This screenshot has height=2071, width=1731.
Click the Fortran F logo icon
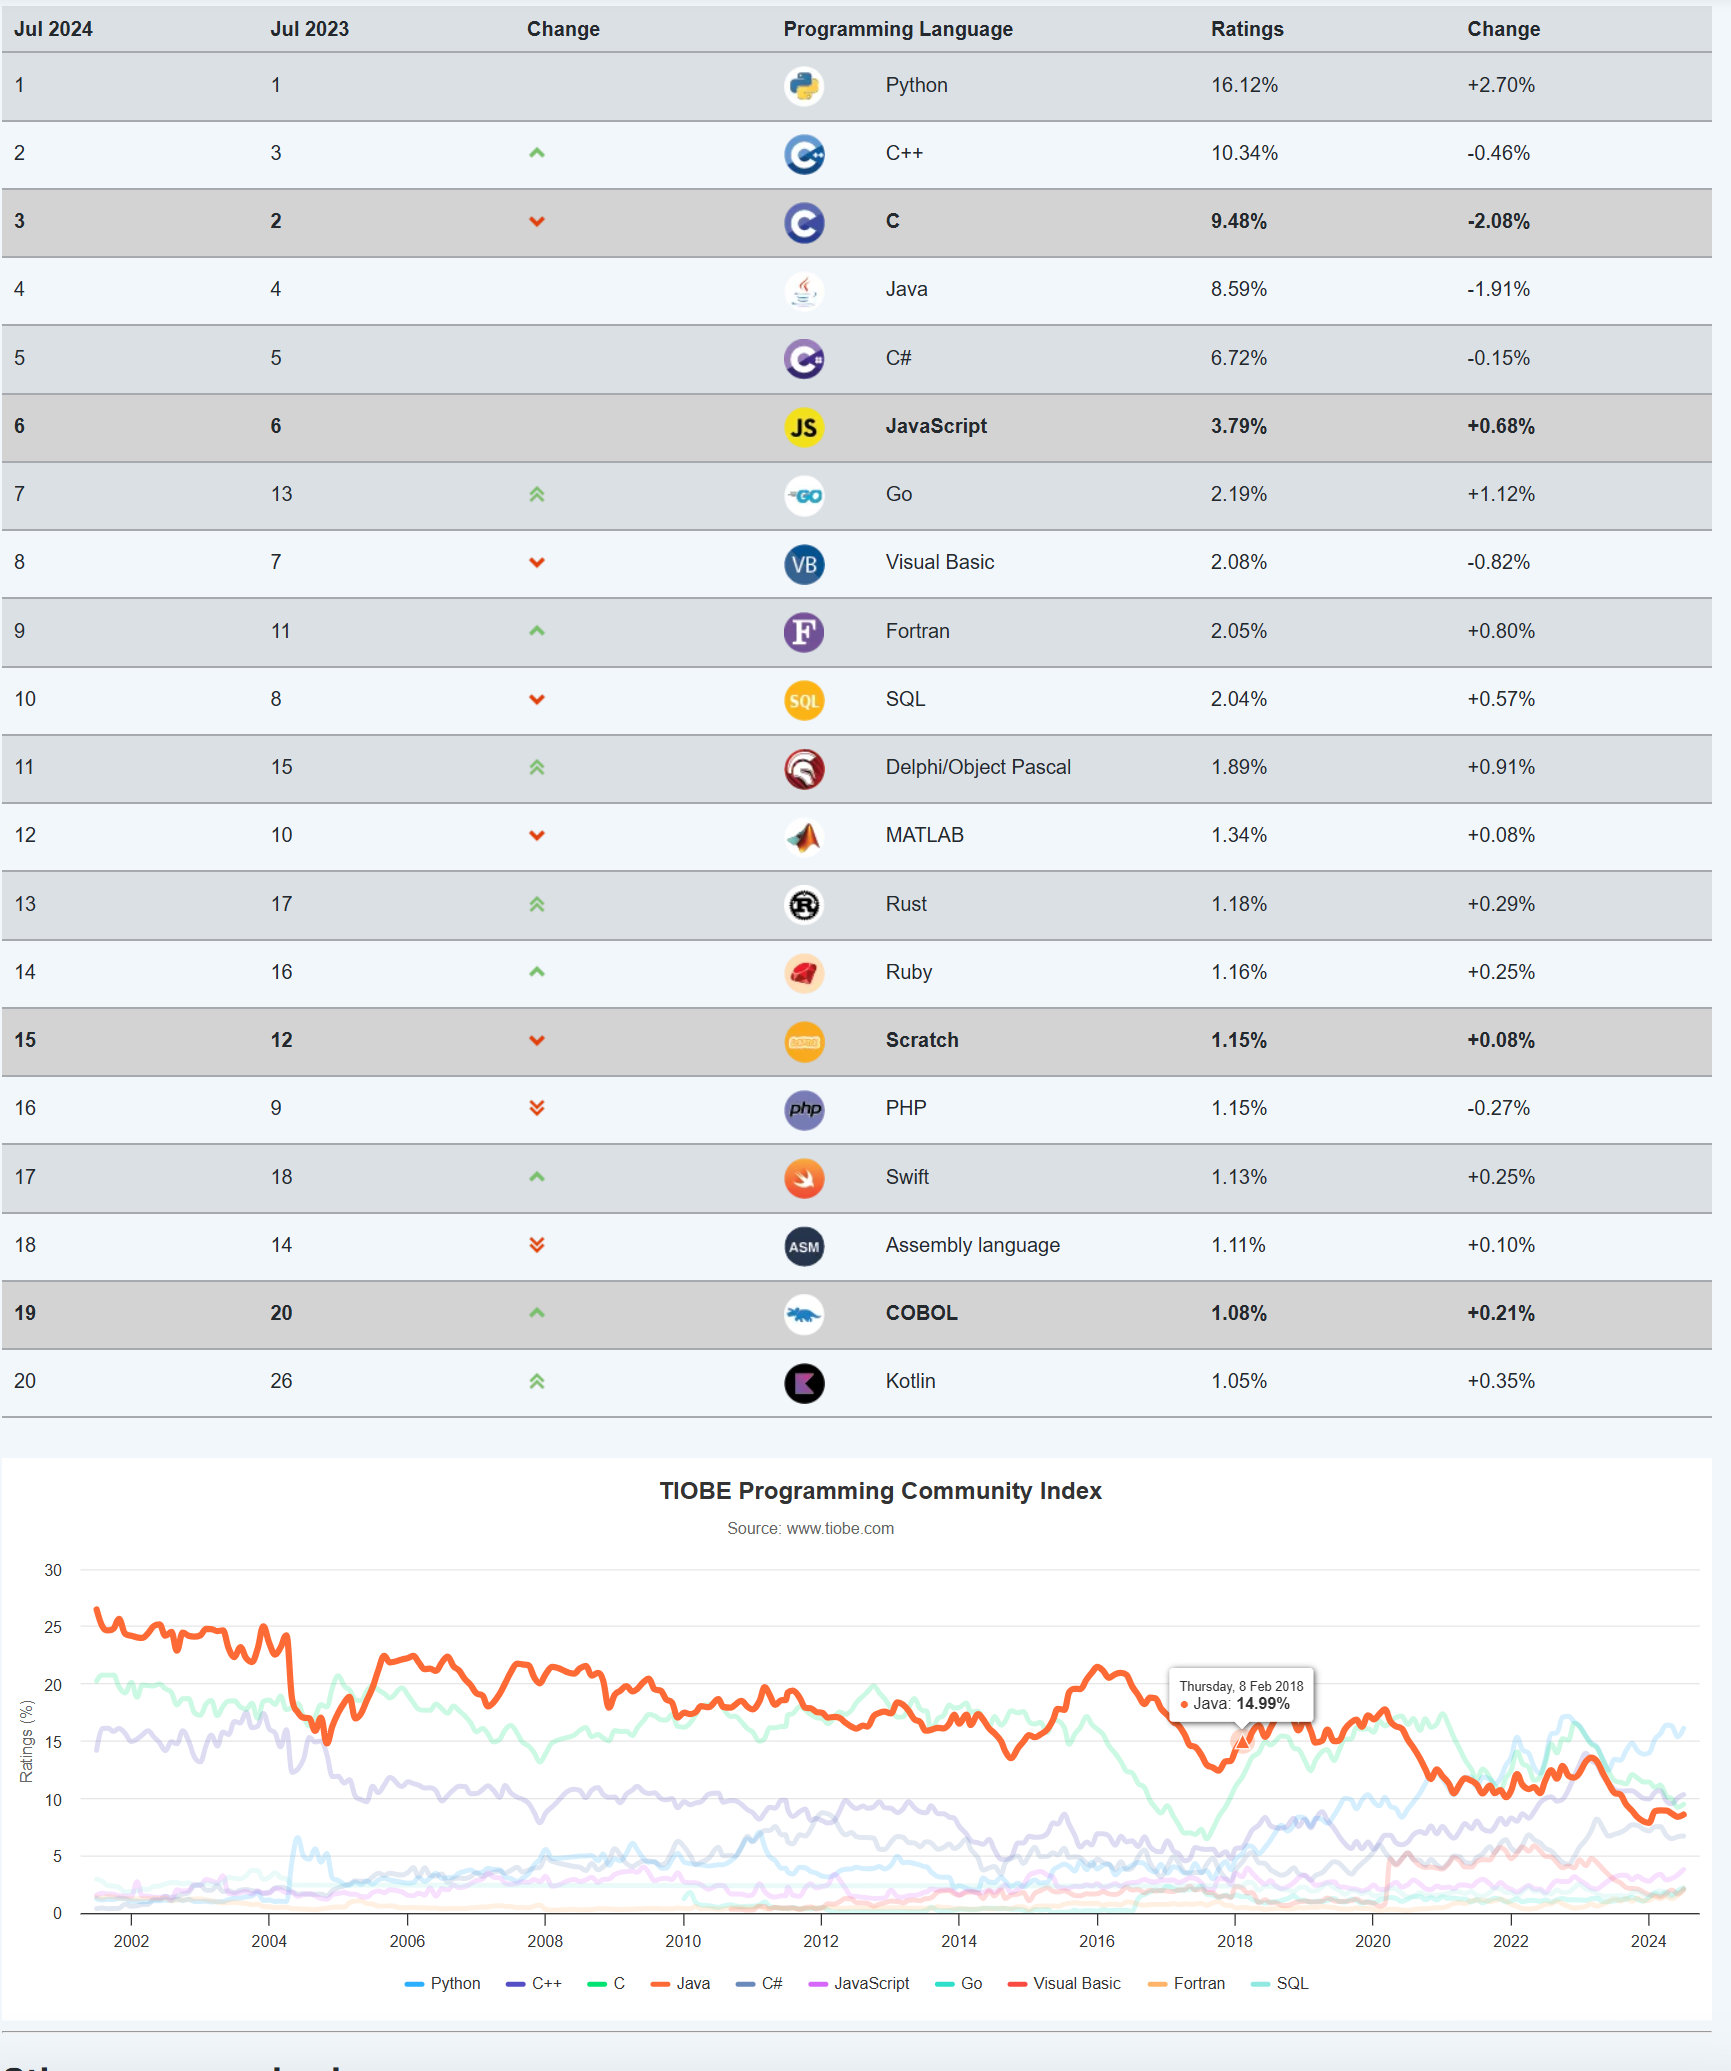(x=804, y=632)
